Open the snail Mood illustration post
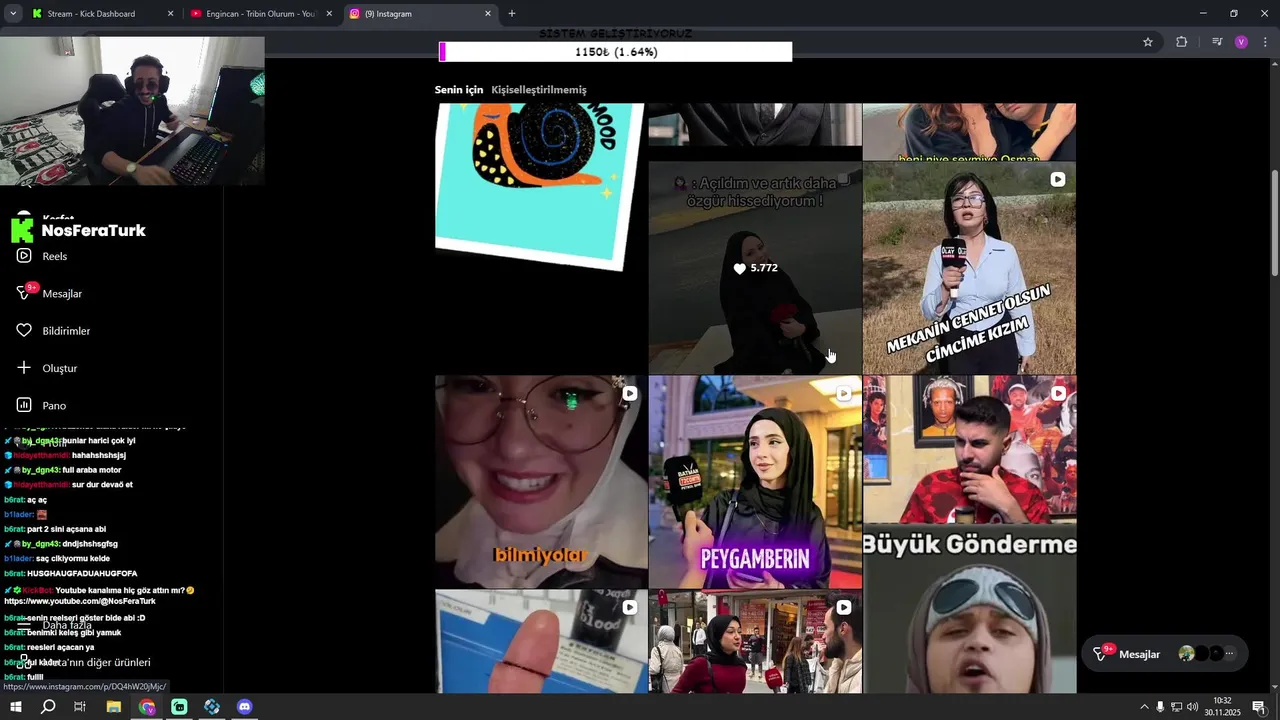 [541, 186]
